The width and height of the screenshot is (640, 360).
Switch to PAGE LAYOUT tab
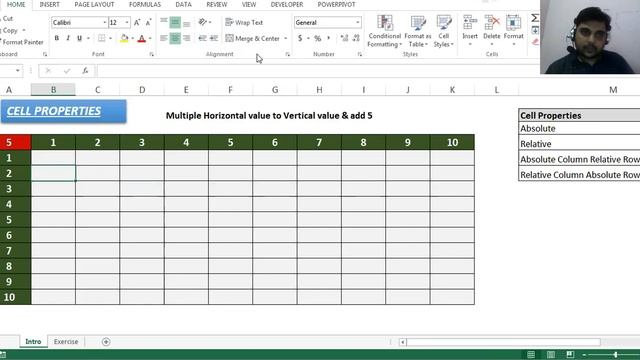pos(94,4)
